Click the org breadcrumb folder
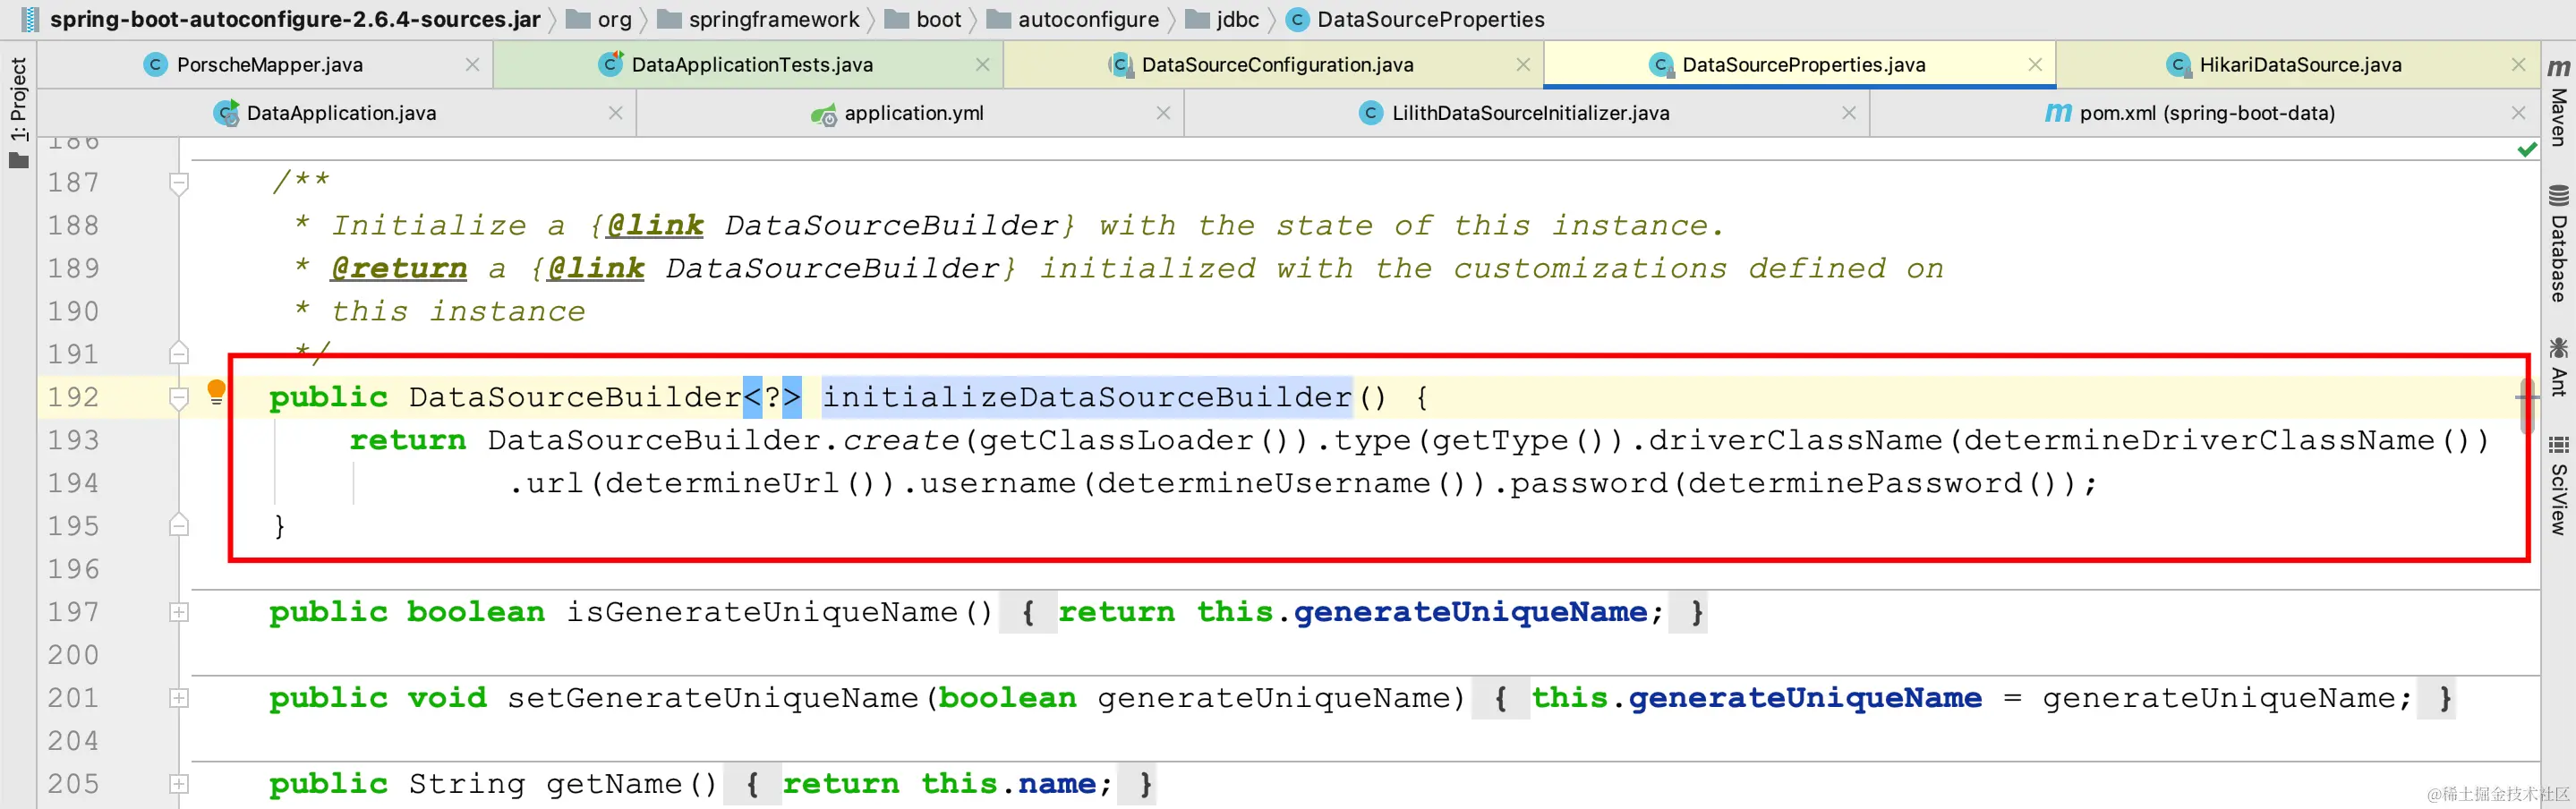This screenshot has height=809, width=2576. (600, 19)
